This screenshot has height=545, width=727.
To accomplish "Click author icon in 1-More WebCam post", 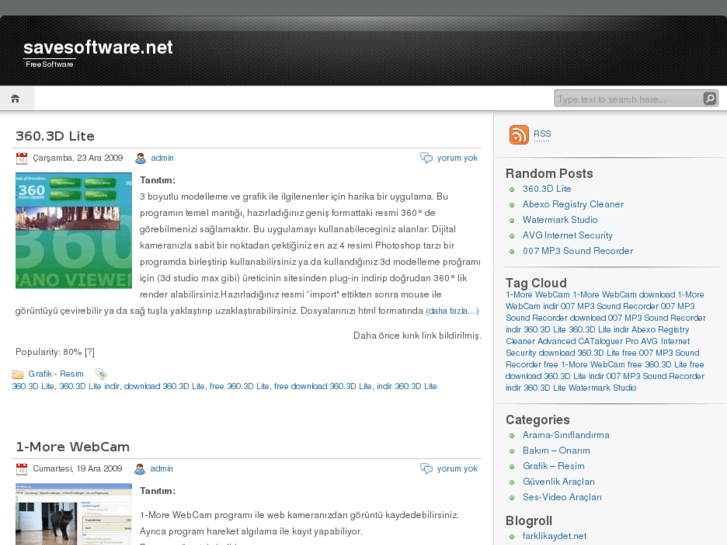I will (x=140, y=469).
